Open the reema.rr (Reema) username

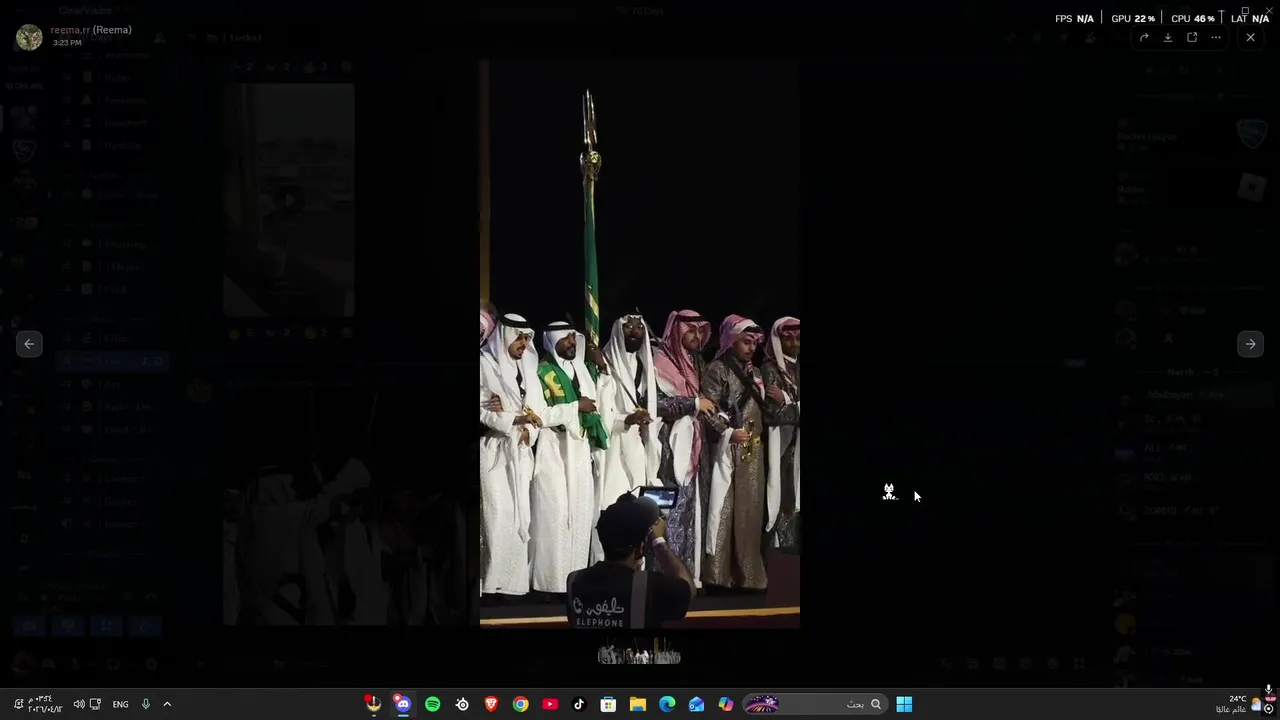[x=91, y=30]
